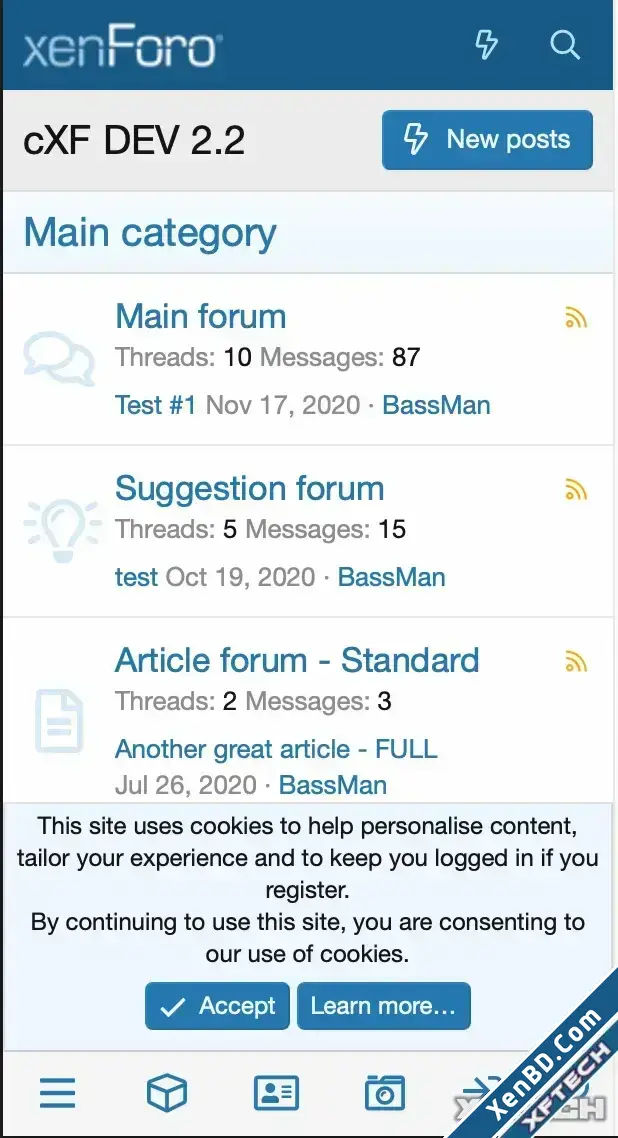Viewport: 618px width, 1138px height.
Task: Click the RSS icon beside Suggestion forum
Action: (575, 490)
